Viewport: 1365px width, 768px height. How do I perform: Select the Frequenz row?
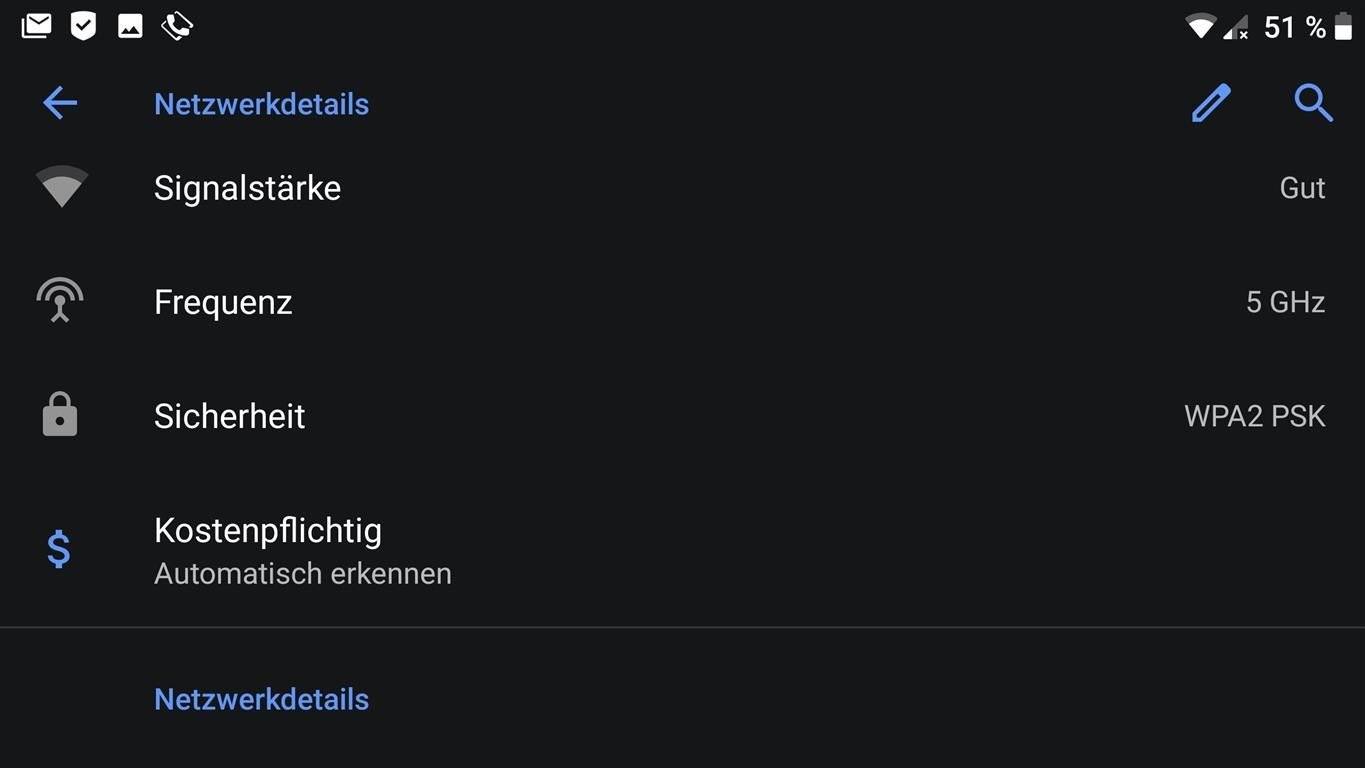(x=682, y=302)
